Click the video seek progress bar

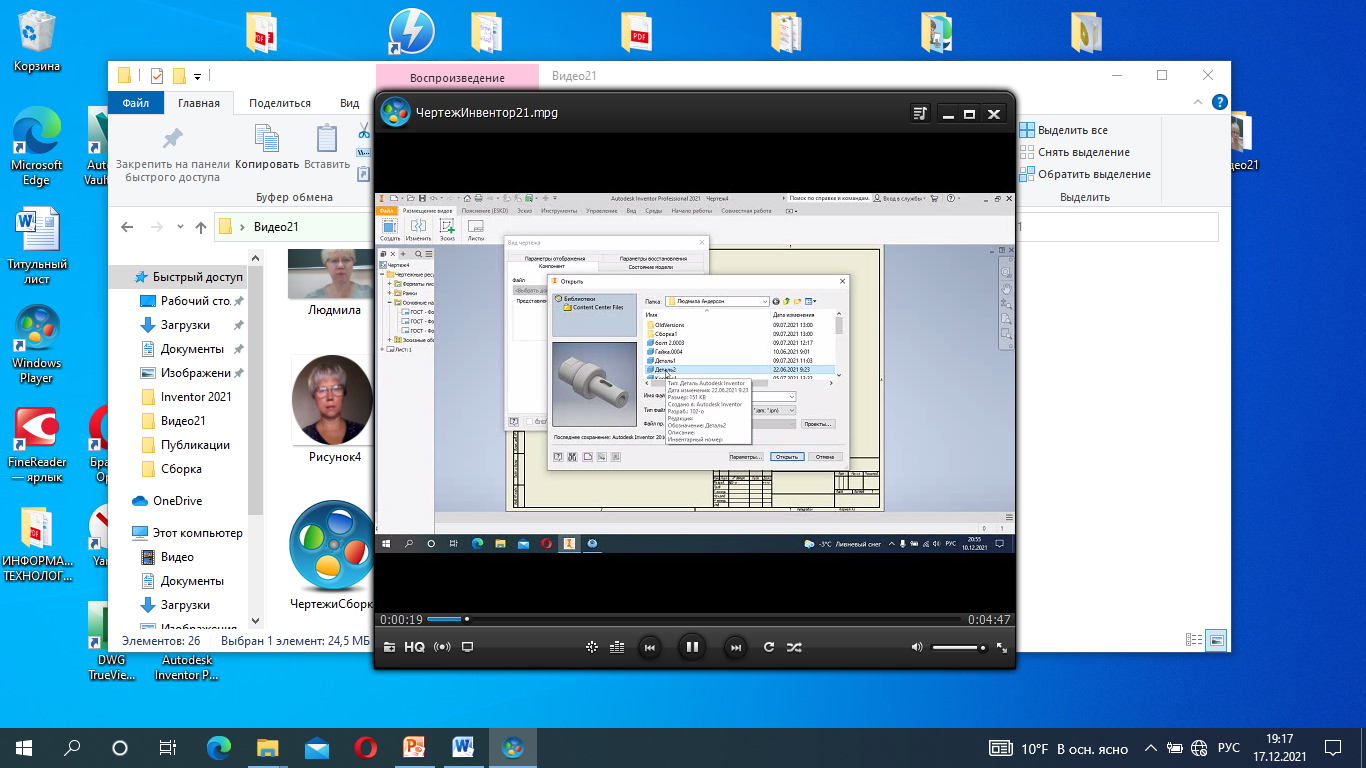click(x=694, y=619)
